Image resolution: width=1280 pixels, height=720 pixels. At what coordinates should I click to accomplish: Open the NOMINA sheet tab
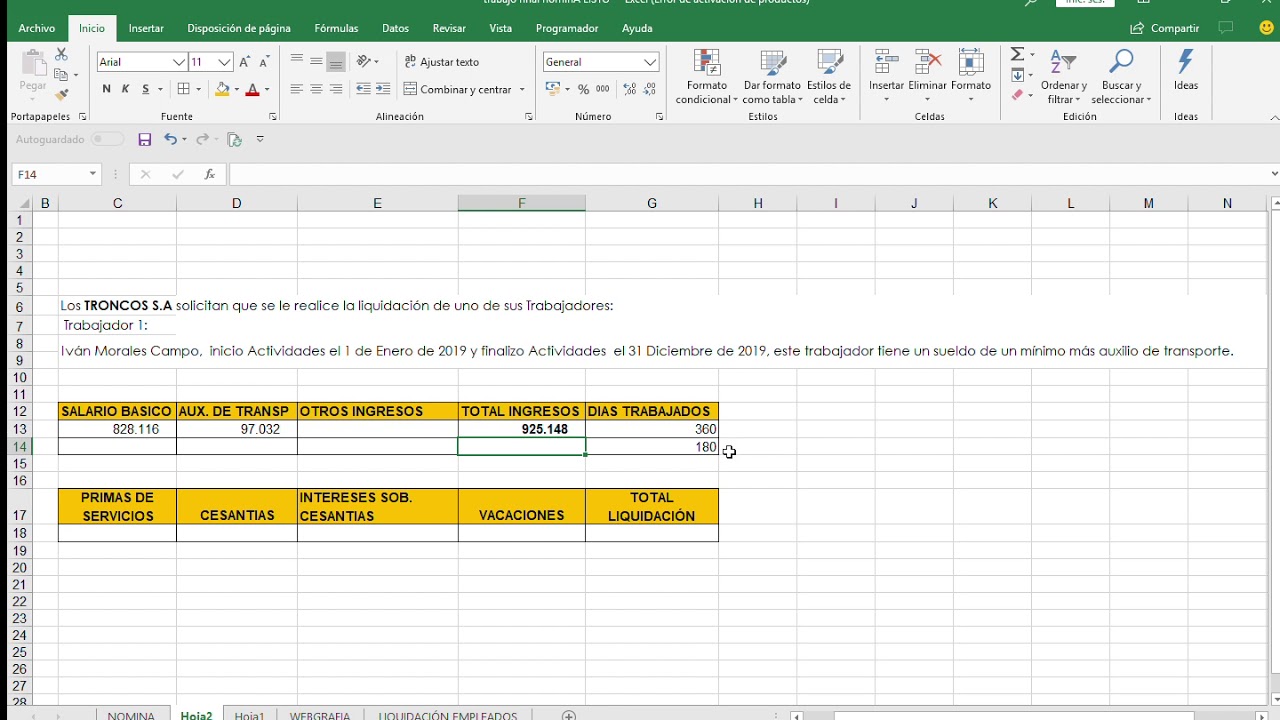coord(131,714)
